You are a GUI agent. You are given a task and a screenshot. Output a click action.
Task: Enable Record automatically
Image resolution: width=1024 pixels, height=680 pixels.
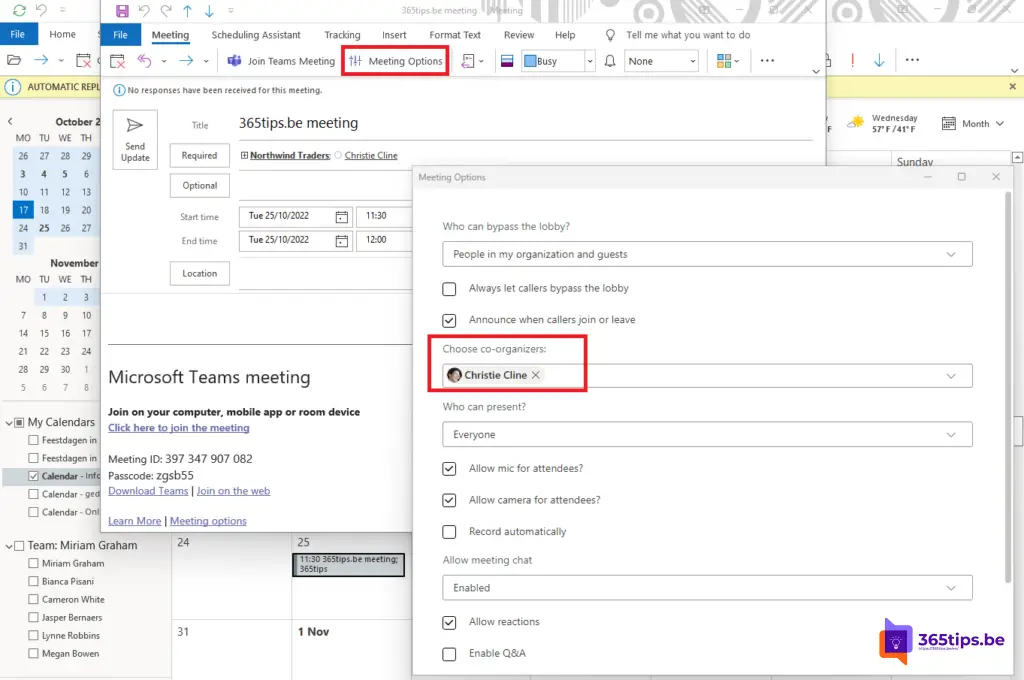pos(449,532)
